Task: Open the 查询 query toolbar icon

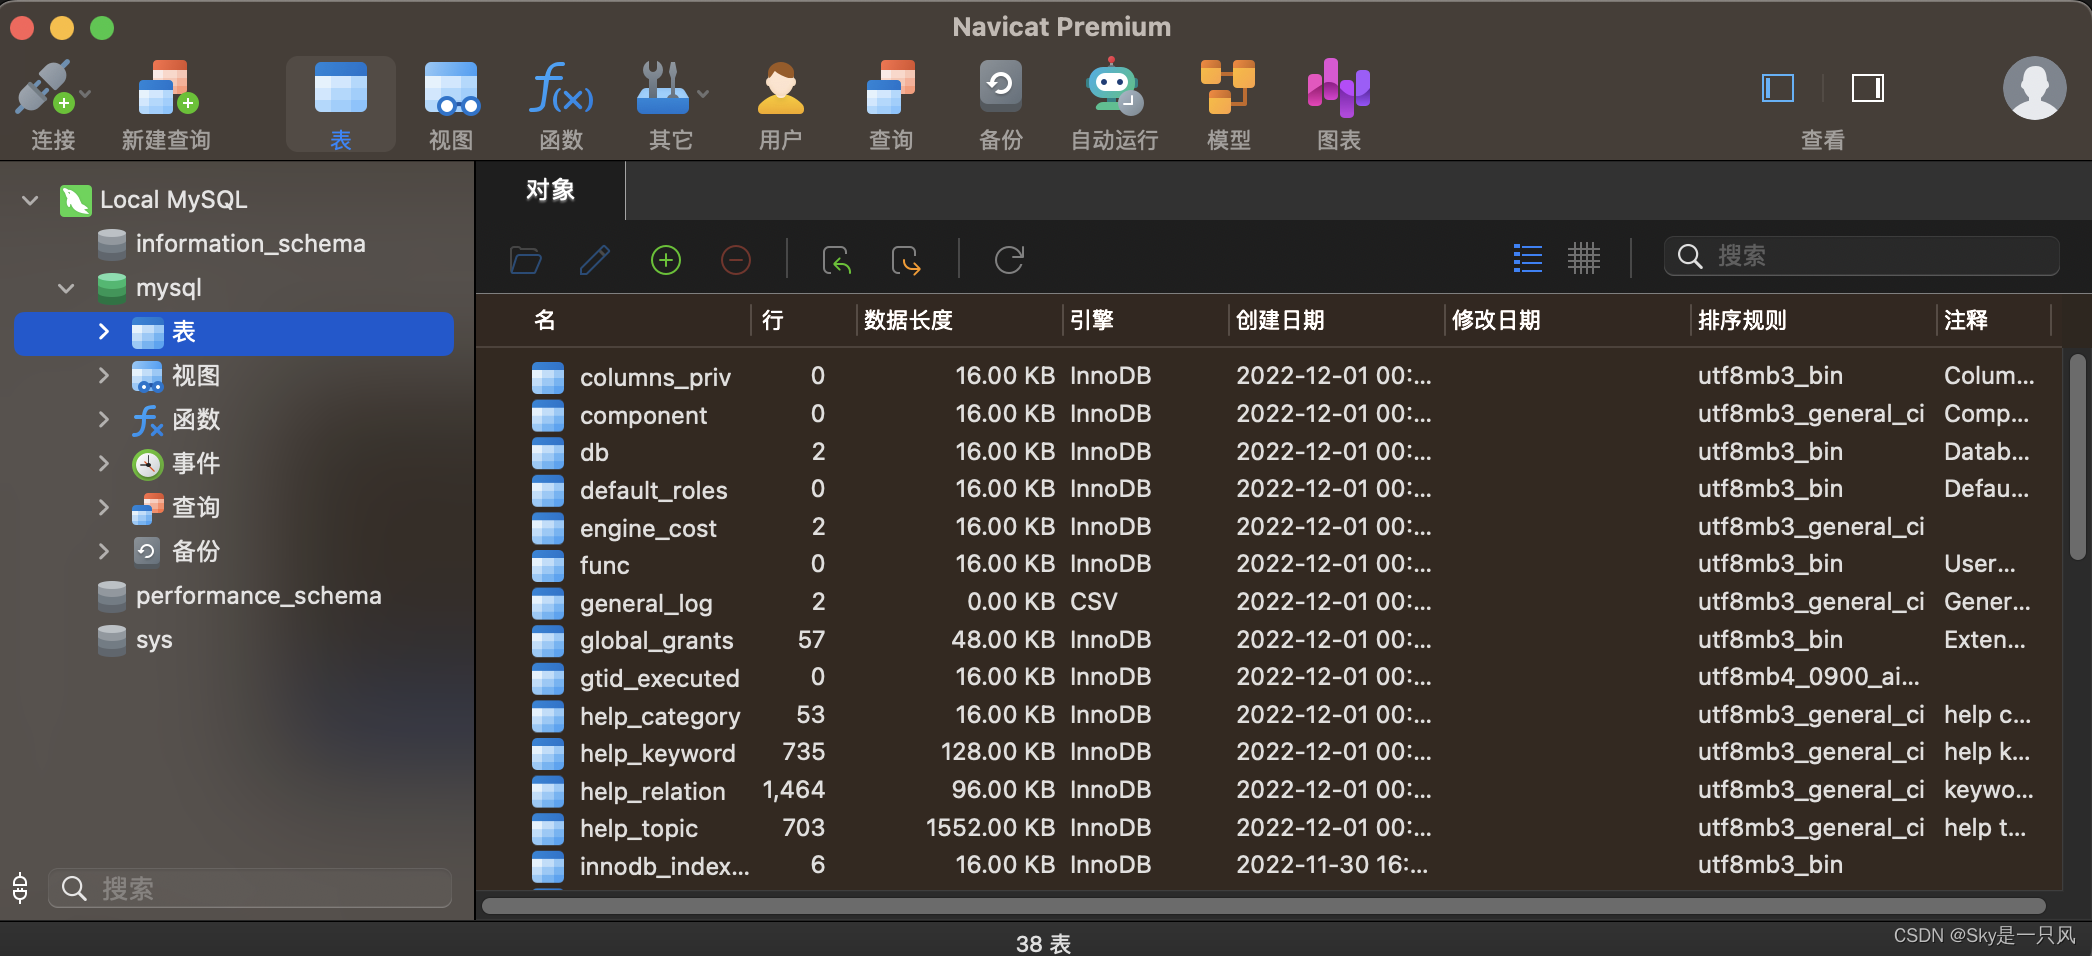Action: click(890, 88)
